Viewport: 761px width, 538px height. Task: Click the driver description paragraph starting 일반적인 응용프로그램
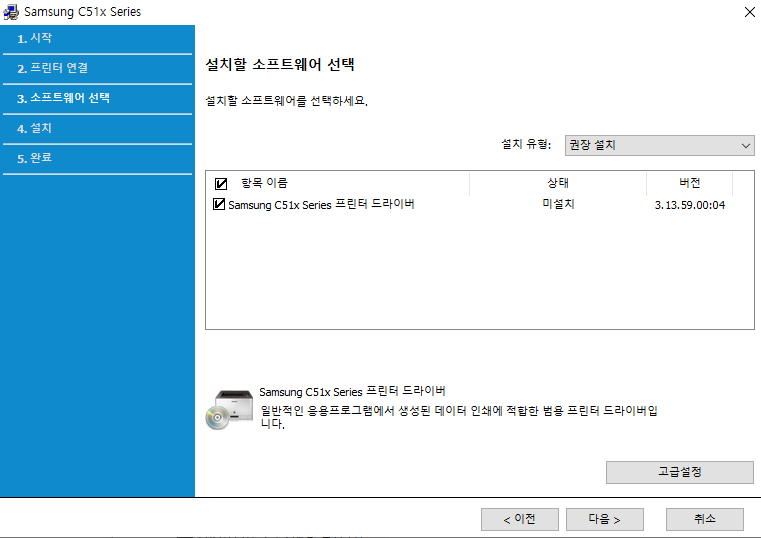tap(459, 417)
